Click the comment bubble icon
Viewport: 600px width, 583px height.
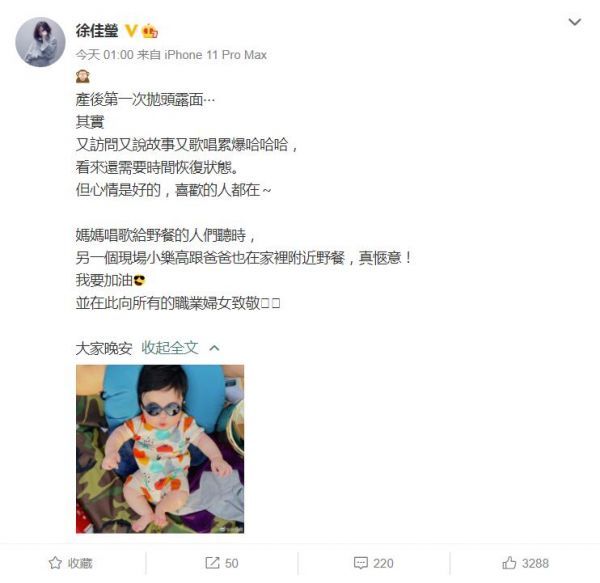point(360,563)
